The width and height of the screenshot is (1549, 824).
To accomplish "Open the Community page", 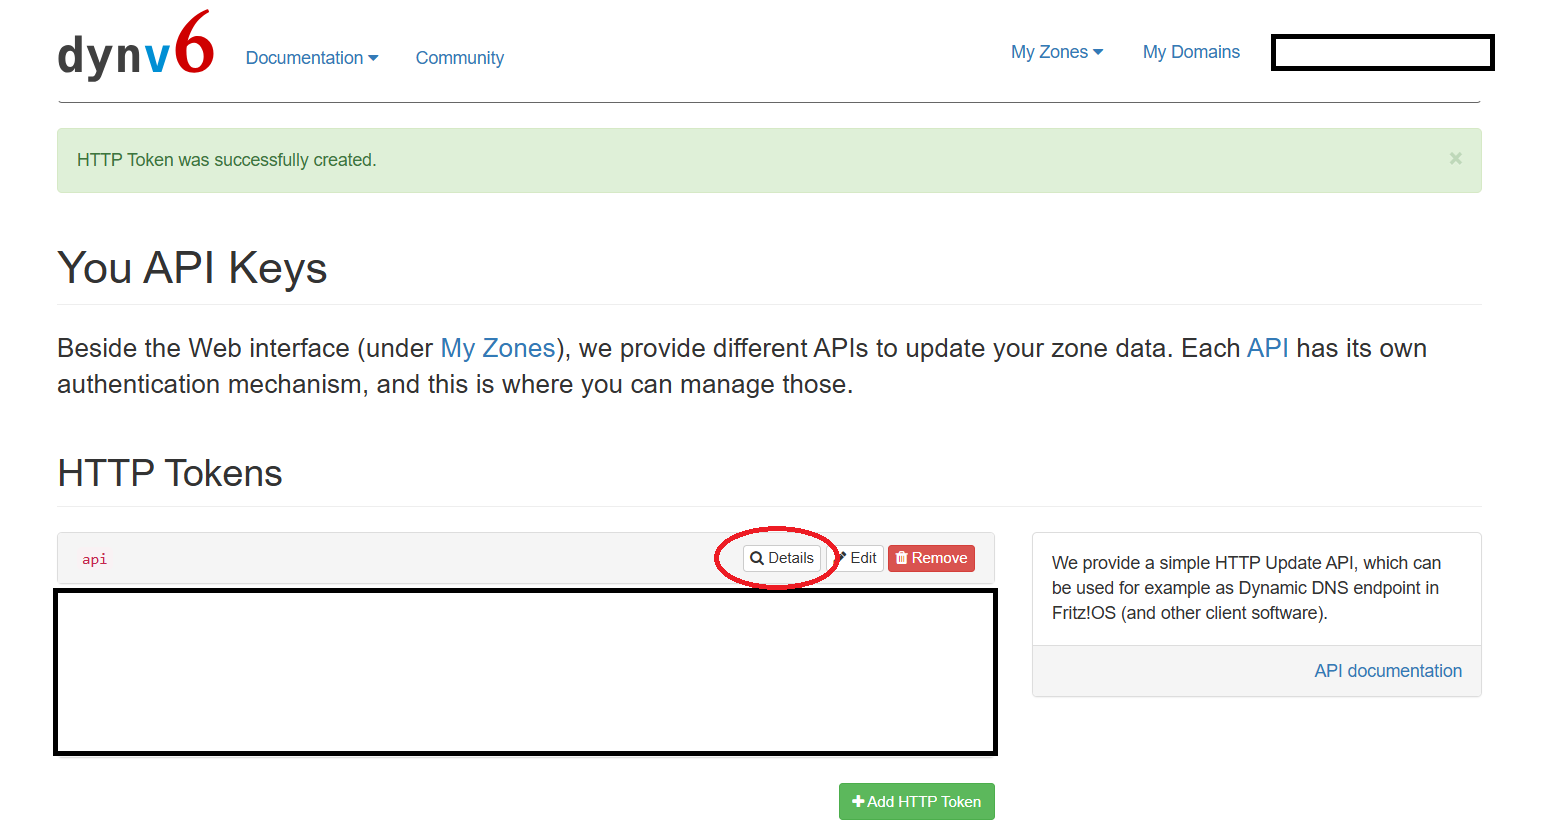I will point(459,58).
